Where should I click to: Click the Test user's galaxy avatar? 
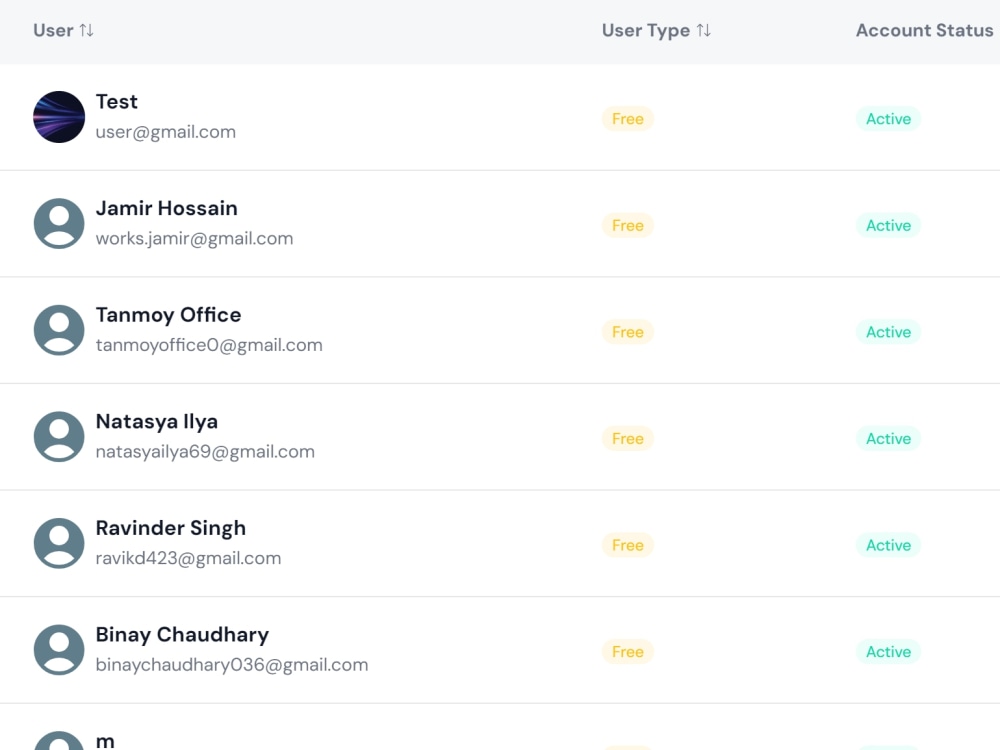59,117
